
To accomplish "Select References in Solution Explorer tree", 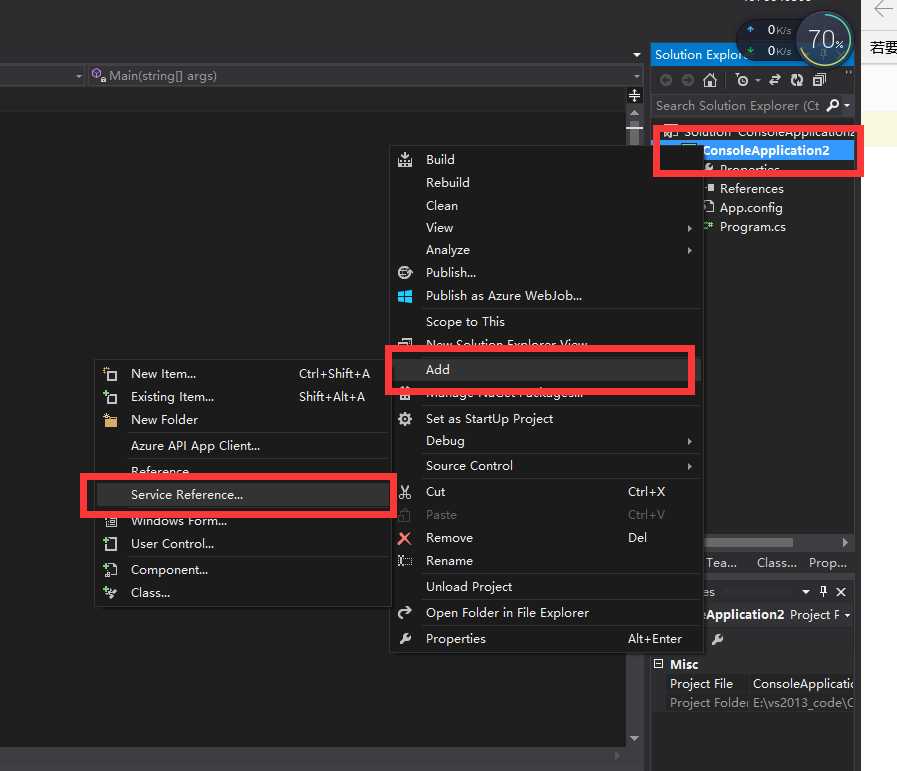I will coord(751,188).
